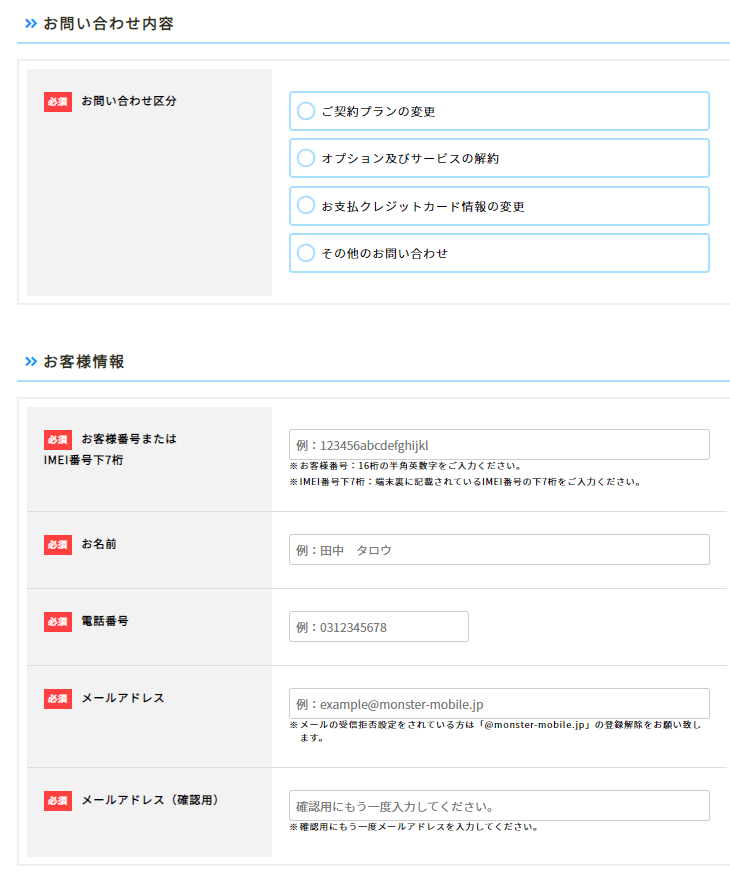This screenshot has width=730, height=887.
Task: Click the red 必須 badge next to お名前
Action: [58, 544]
